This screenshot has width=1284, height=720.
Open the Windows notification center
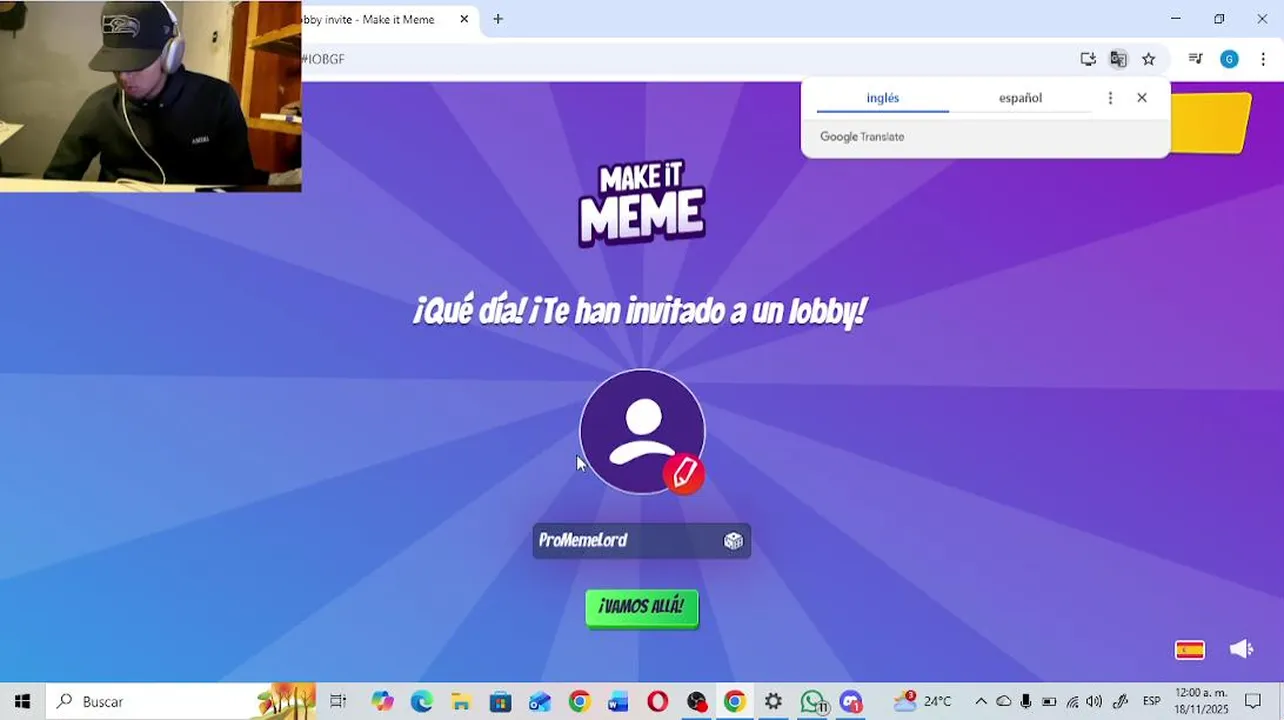pyautogui.click(x=1253, y=701)
